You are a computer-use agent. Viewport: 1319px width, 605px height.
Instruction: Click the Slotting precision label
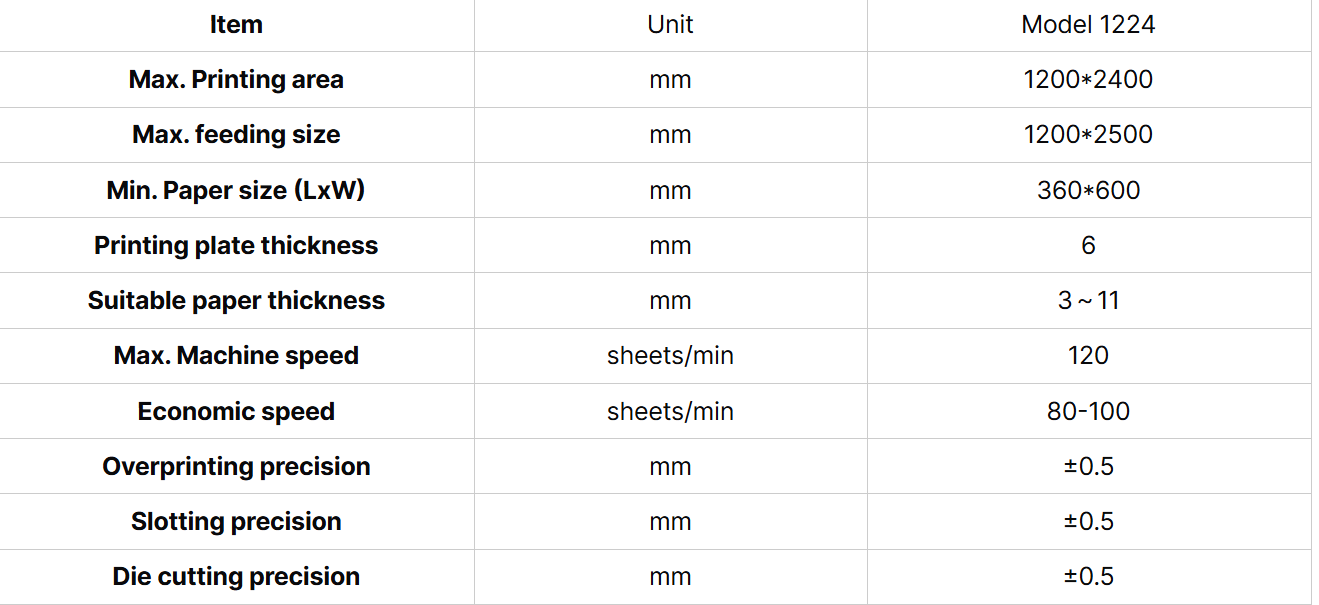(236, 521)
